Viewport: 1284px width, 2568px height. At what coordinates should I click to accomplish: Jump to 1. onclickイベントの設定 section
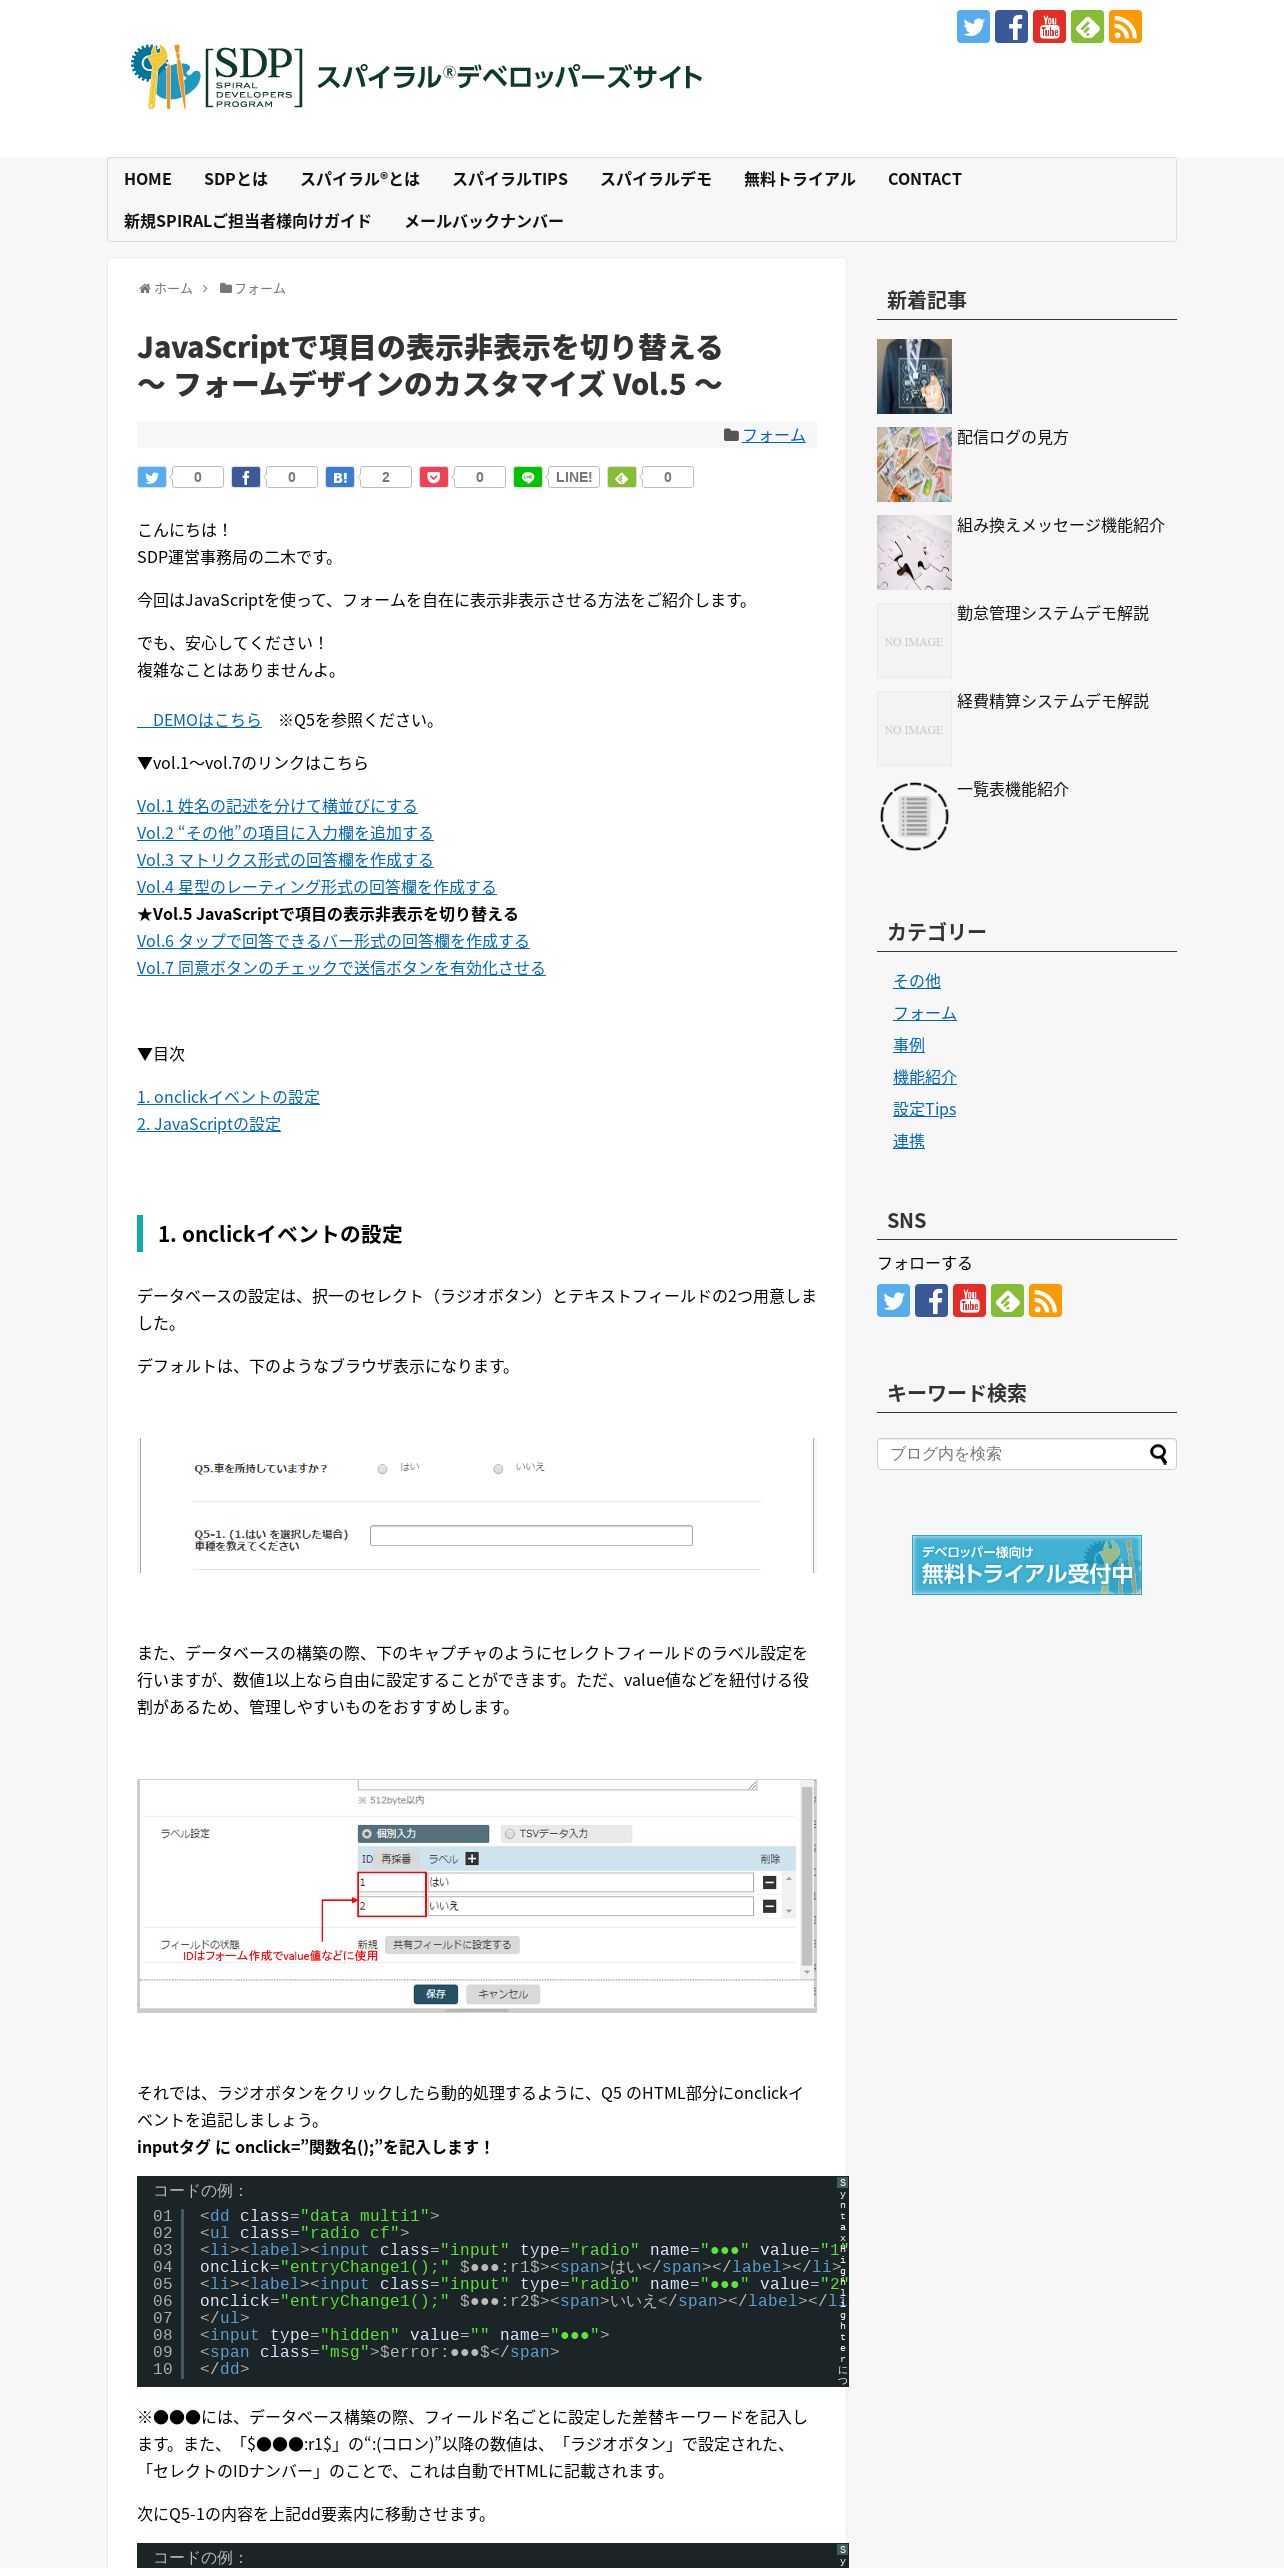pos(228,1097)
